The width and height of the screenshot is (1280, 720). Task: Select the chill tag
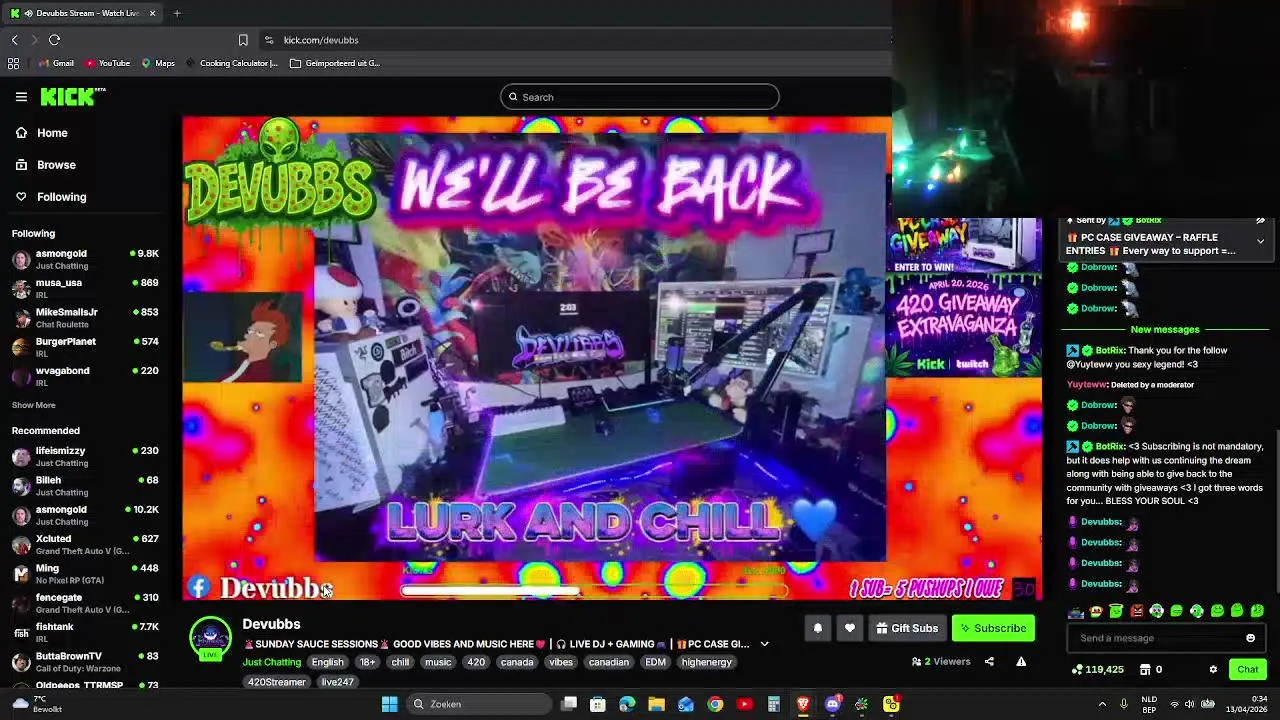coord(400,662)
